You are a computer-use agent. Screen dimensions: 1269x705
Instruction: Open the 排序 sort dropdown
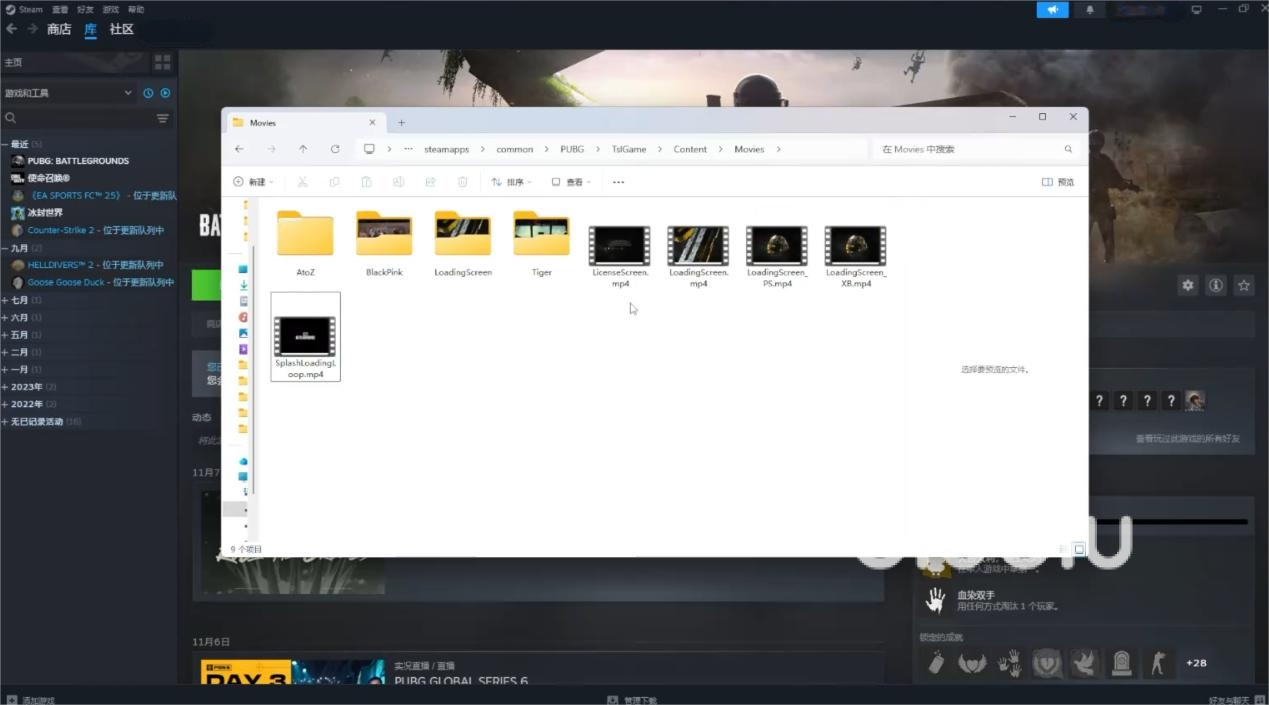511,182
